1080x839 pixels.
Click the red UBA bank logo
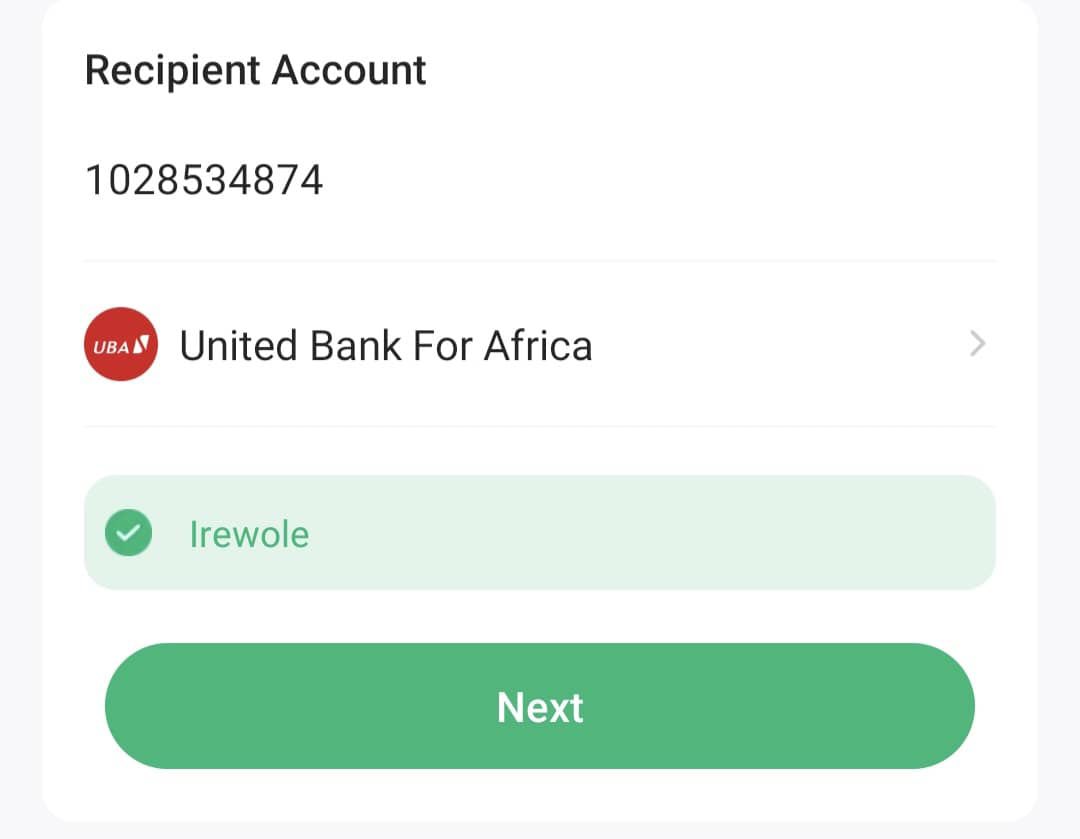tap(120, 344)
